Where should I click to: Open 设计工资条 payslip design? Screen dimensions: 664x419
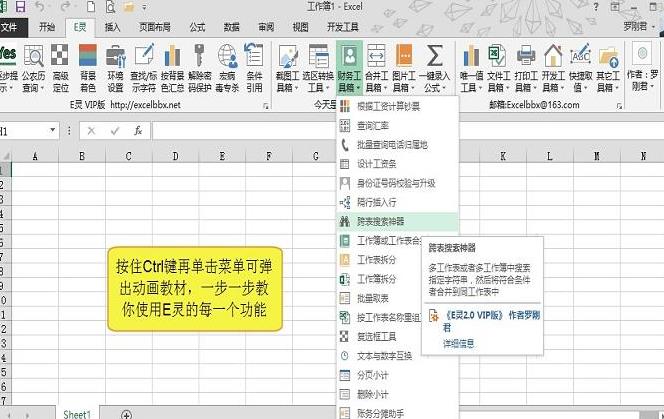[377, 164]
